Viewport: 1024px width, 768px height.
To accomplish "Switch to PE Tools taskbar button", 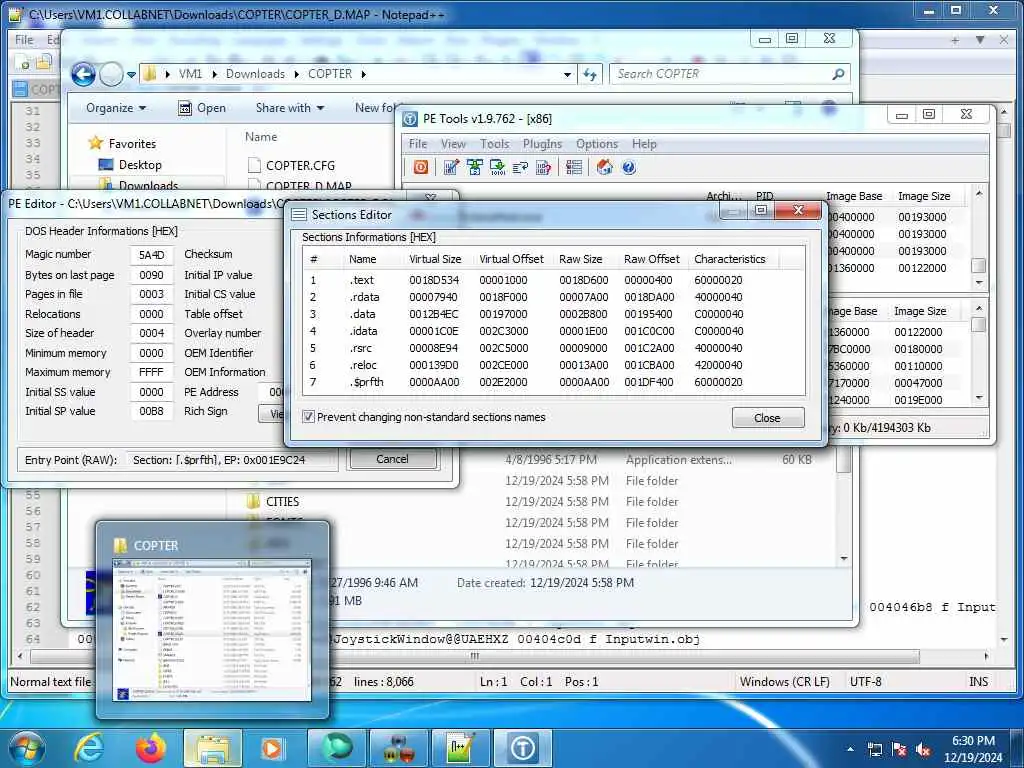I will click(522, 748).
